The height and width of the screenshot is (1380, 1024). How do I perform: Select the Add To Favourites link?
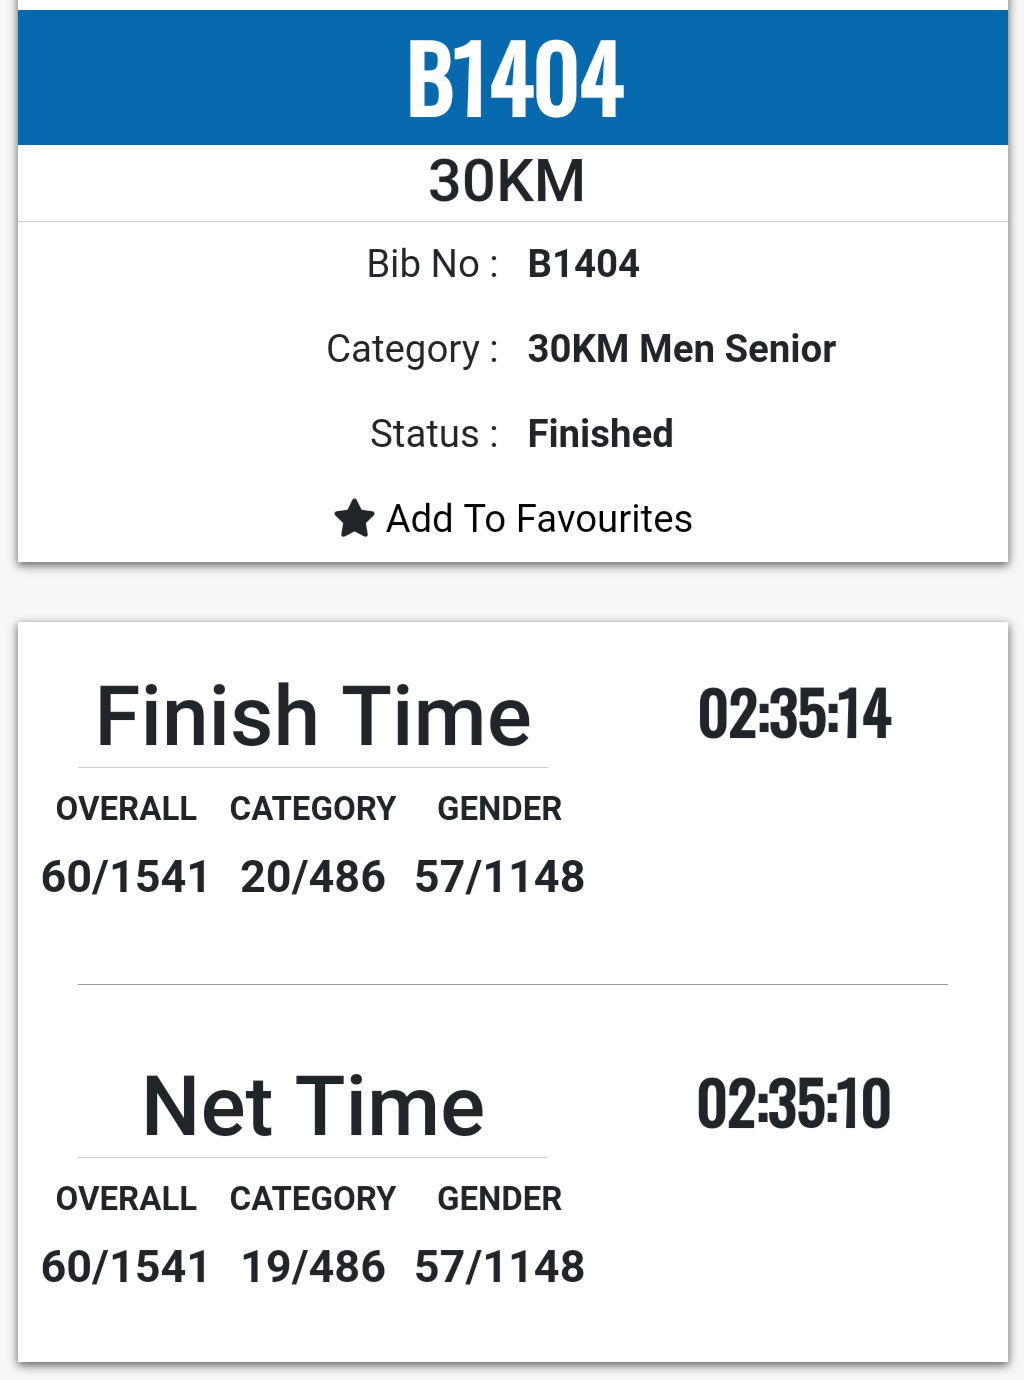(513, 519)
